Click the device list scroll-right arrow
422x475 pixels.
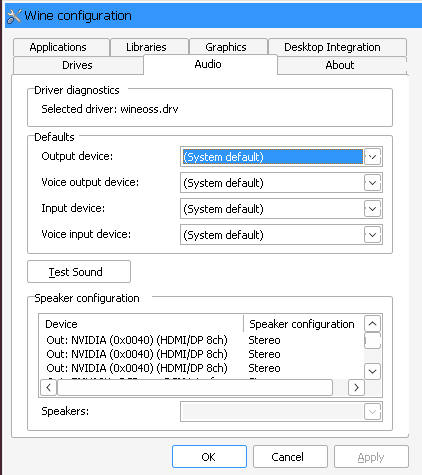(356, 387)
